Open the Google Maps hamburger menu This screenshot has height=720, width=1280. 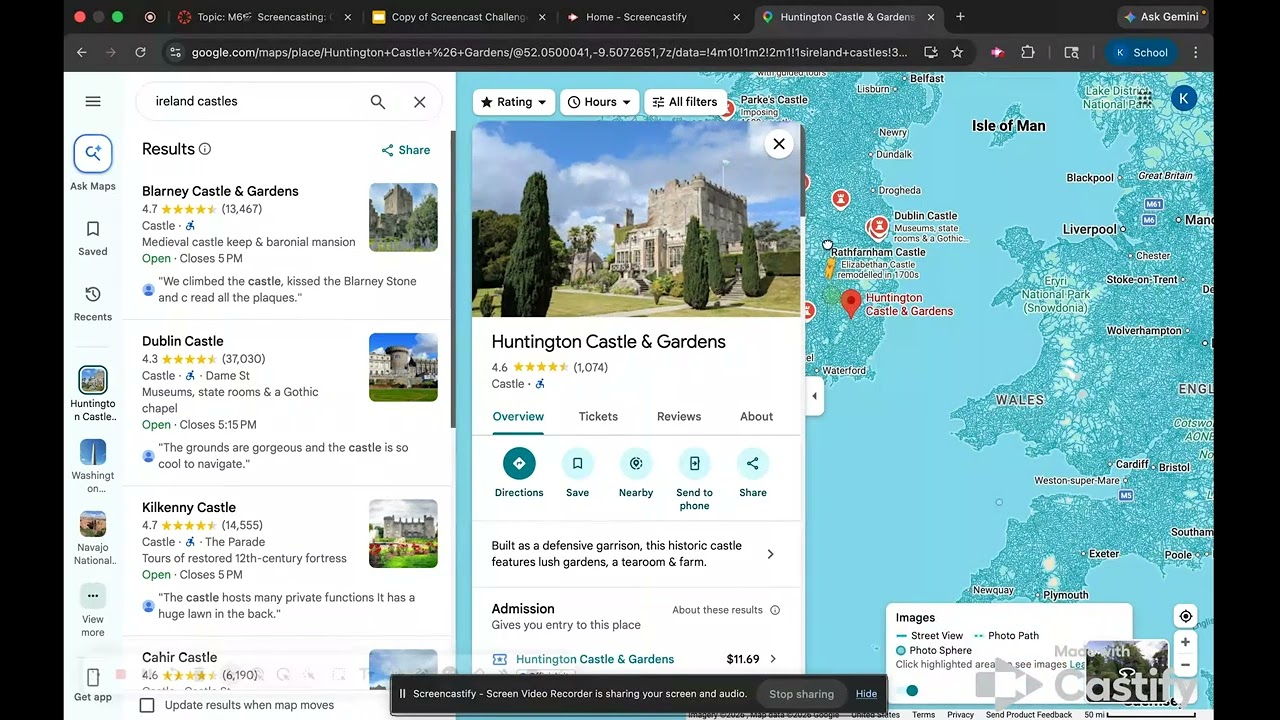click(93, 101)
